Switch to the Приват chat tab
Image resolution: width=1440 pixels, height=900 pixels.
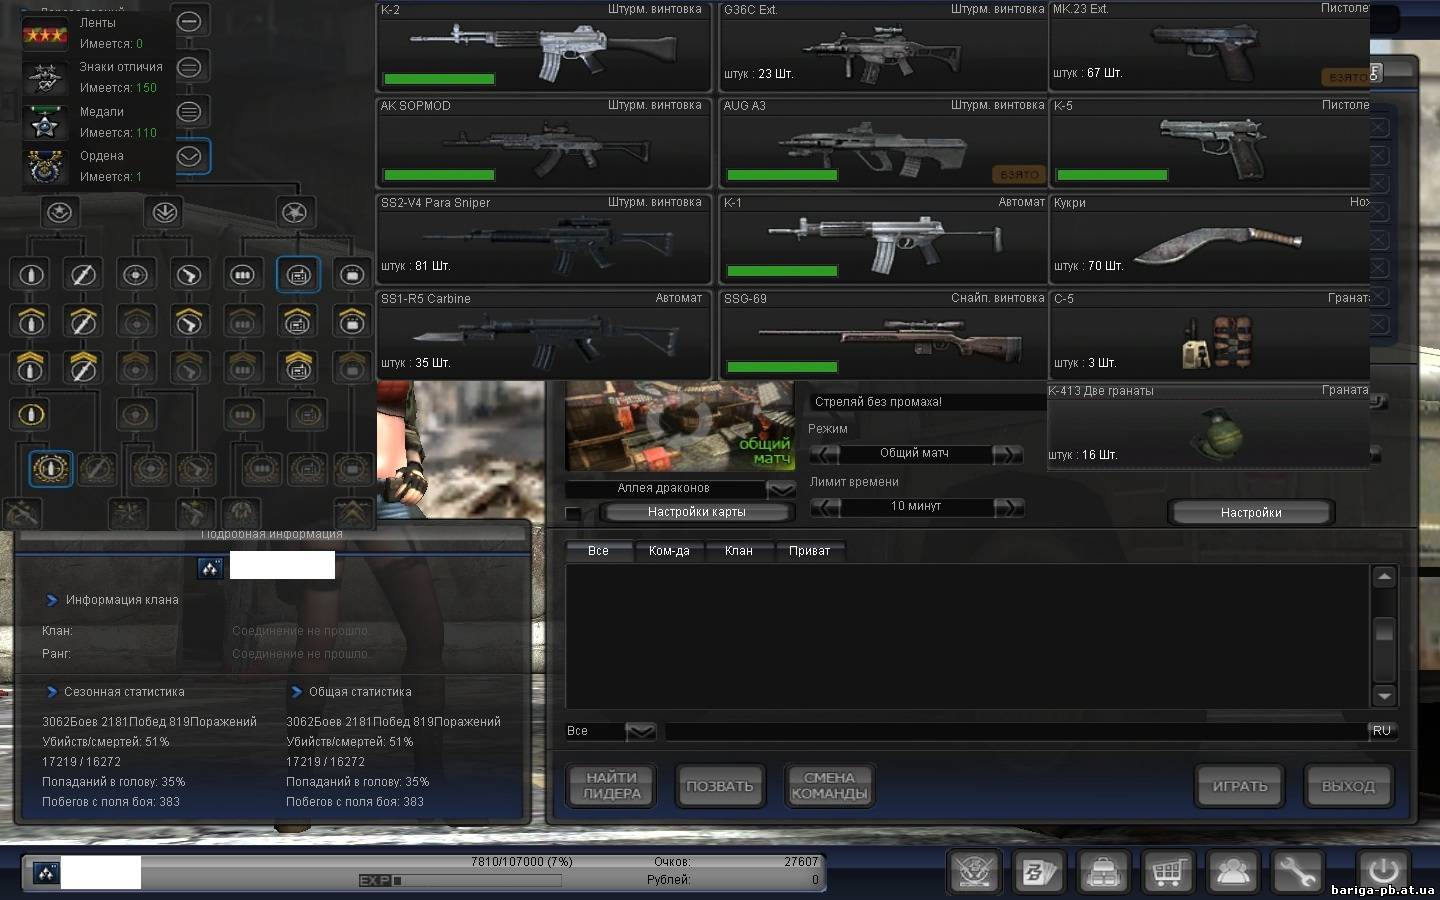(x=810, y=551)
